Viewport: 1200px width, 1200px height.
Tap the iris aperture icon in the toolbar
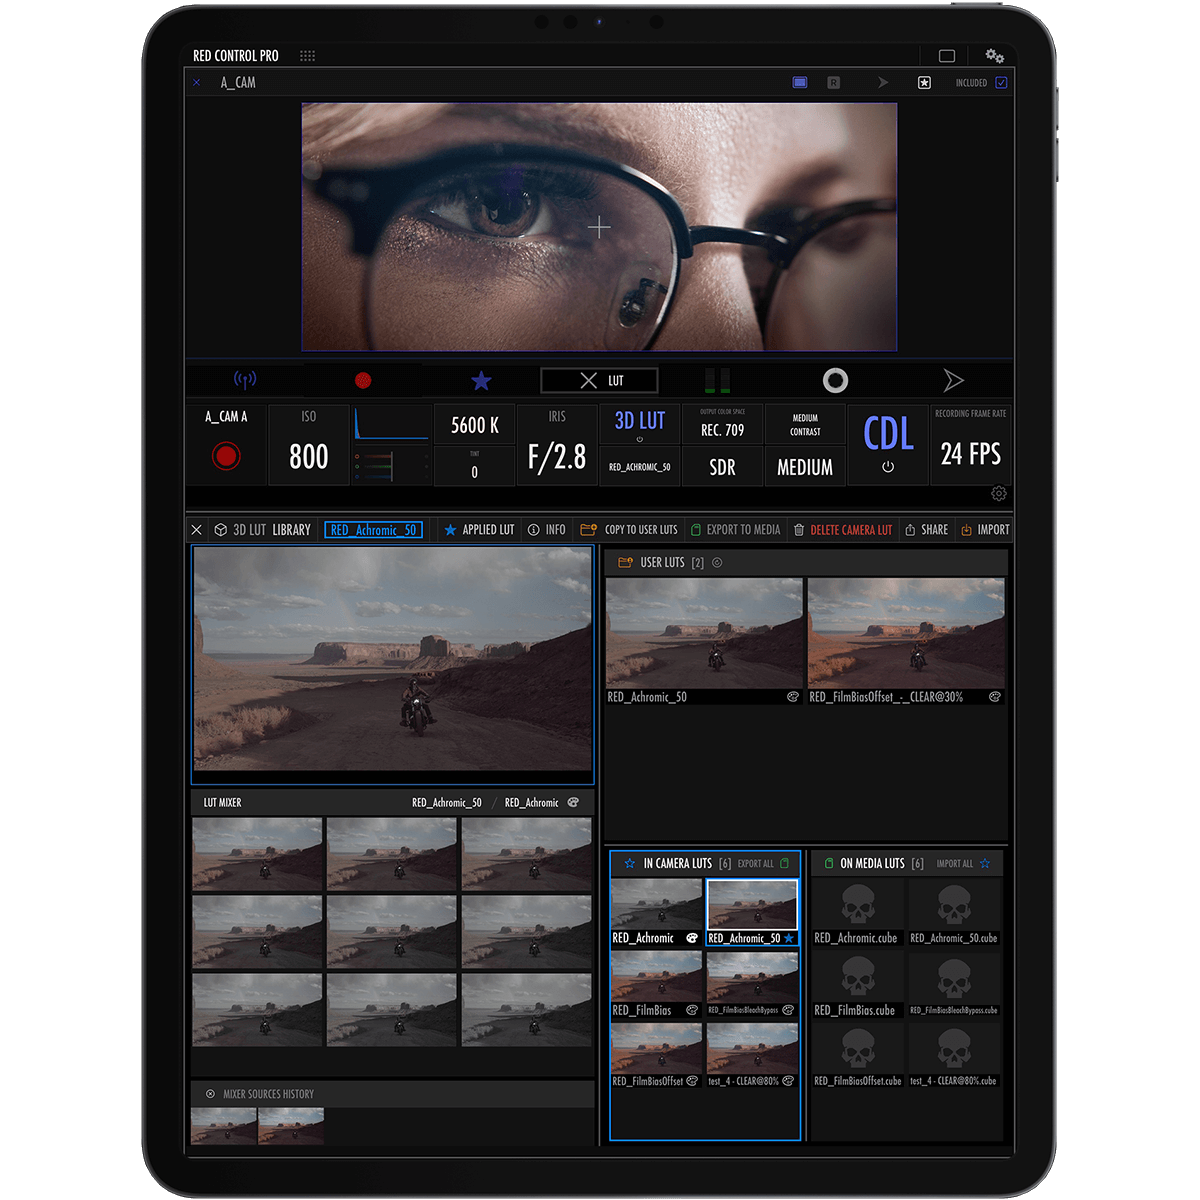click(835, 380)
